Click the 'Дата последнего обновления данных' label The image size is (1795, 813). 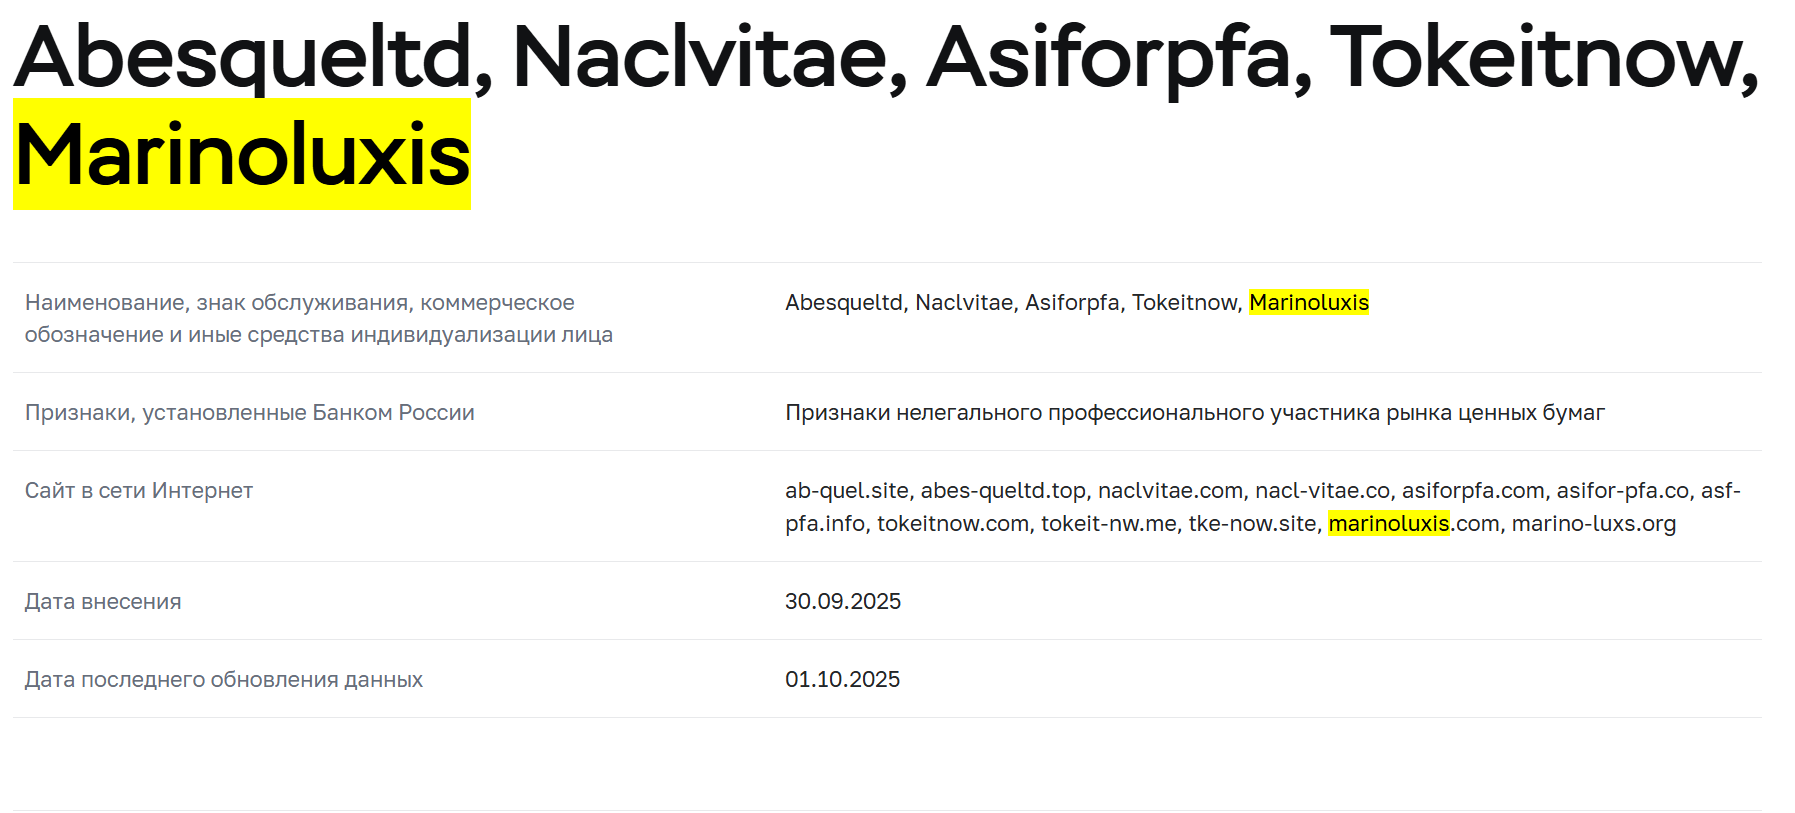click(x=223, y=680)
